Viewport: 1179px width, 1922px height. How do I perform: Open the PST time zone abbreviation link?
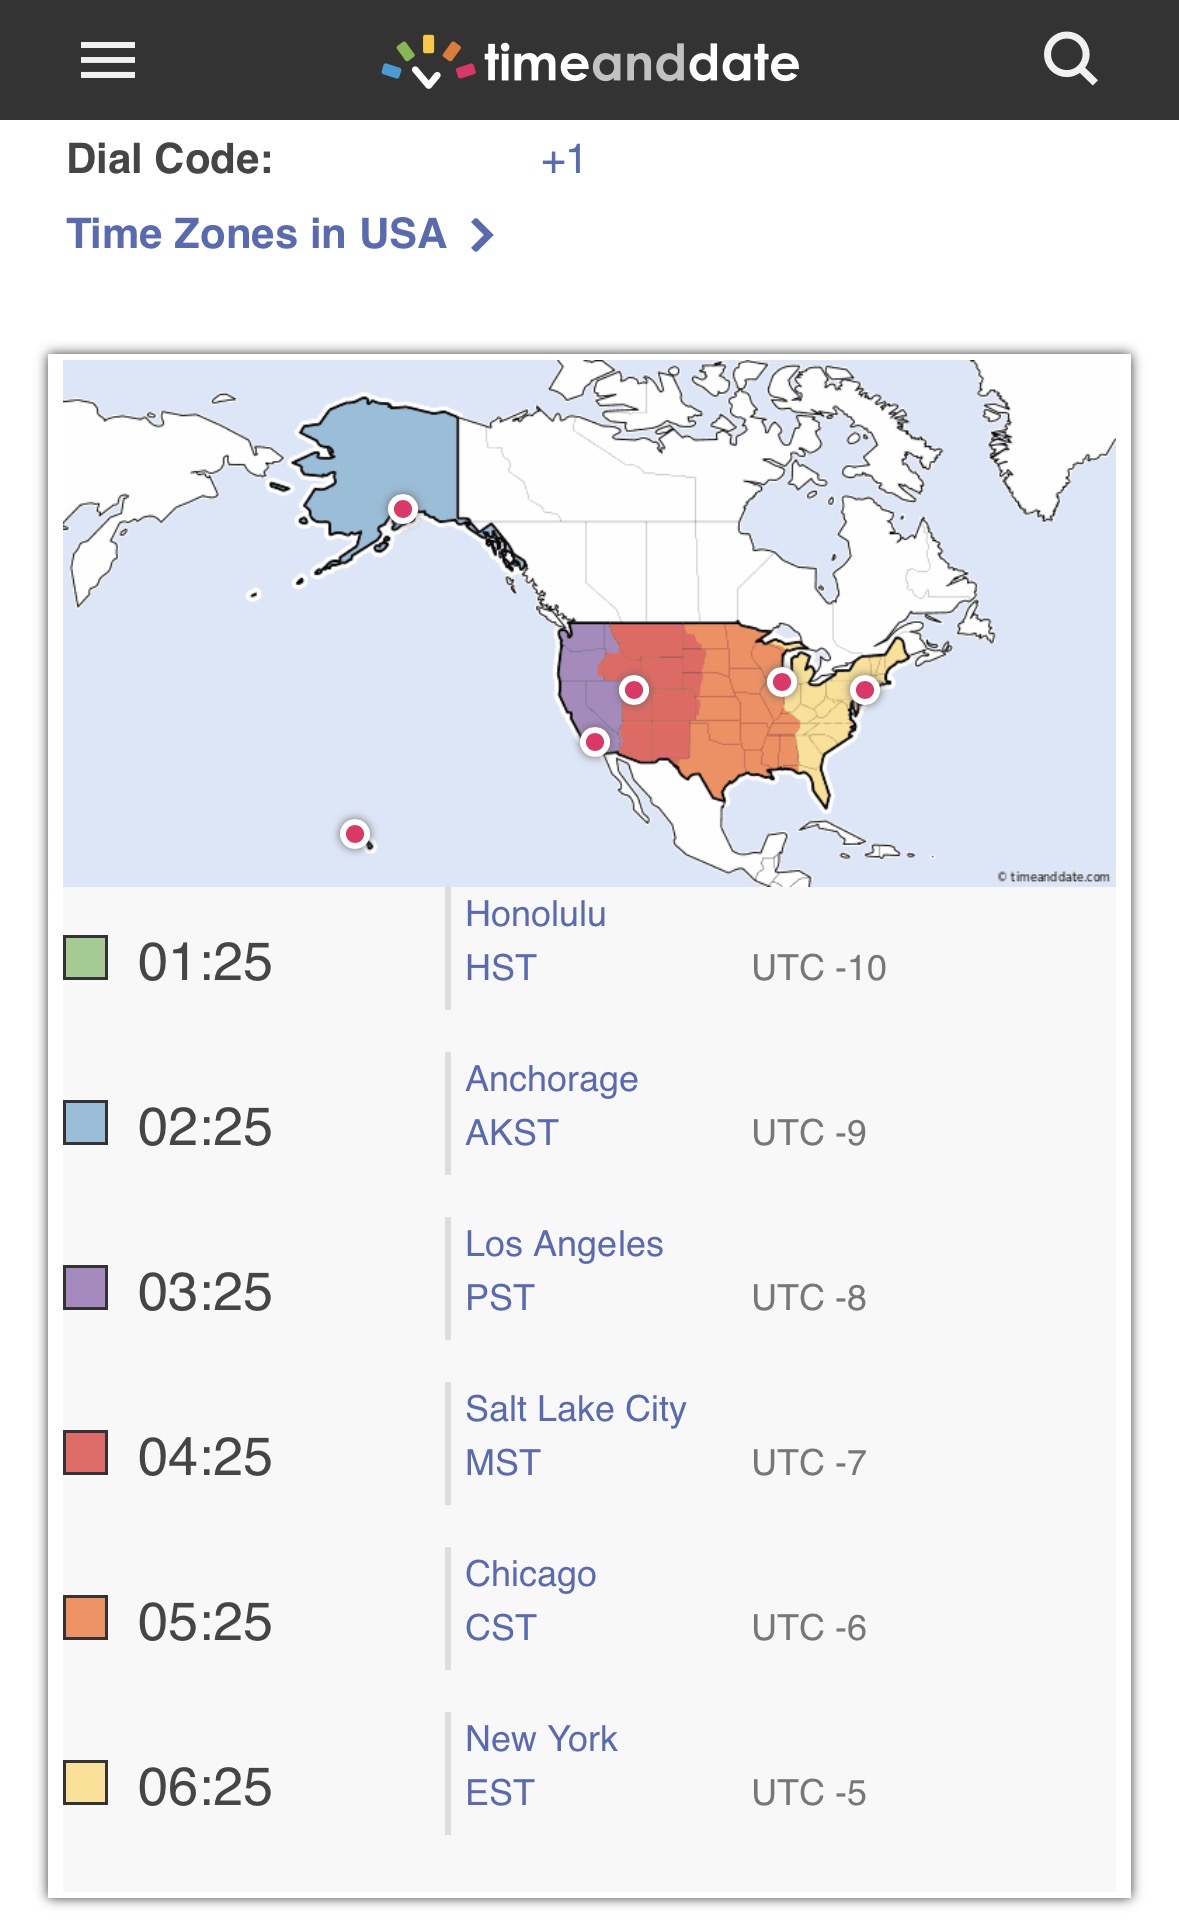point(500,1298)
